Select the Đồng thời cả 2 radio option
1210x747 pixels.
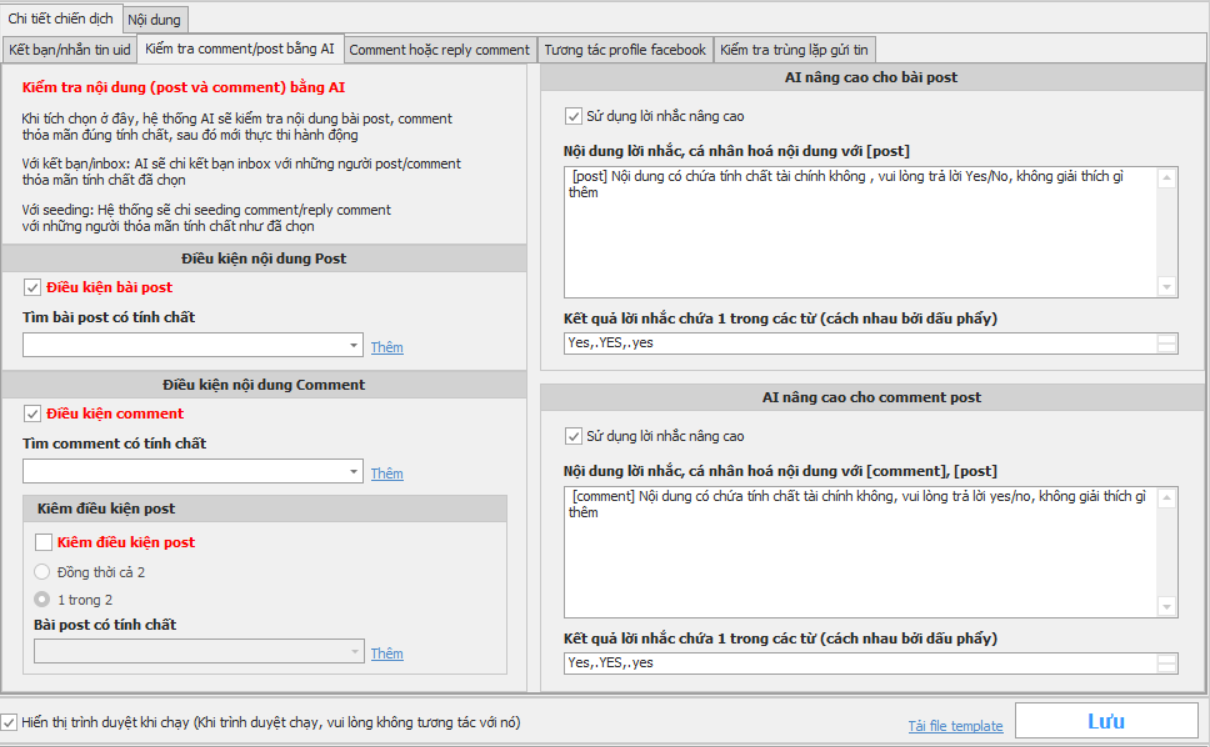coord(42,573)
